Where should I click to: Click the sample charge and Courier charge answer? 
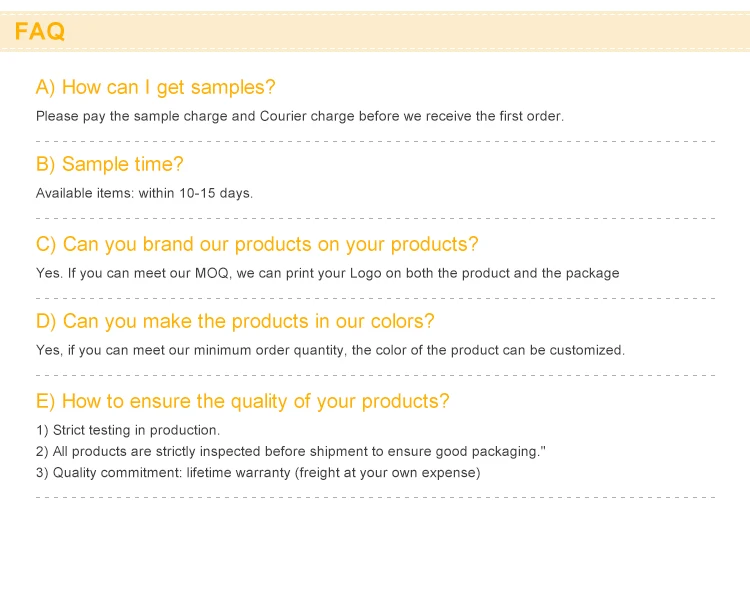click(x=300, y=116)
